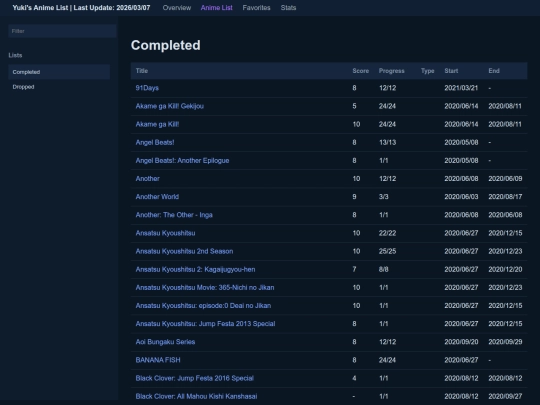Image resolution: width=540 pixels, height=405 pixels.
Task: Click progress 13/13 in Angel Beats! row
Action: [x=387, y=142]
